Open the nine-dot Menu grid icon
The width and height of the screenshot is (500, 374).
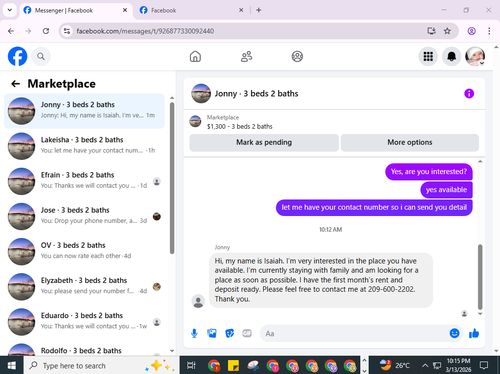[428, 56]
